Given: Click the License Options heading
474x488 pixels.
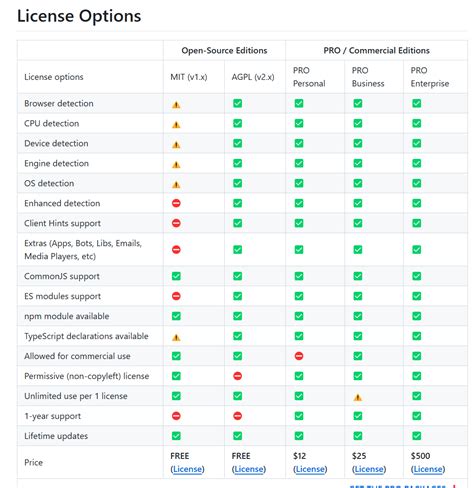Looking at the screenshot, I should coord(79,16).
